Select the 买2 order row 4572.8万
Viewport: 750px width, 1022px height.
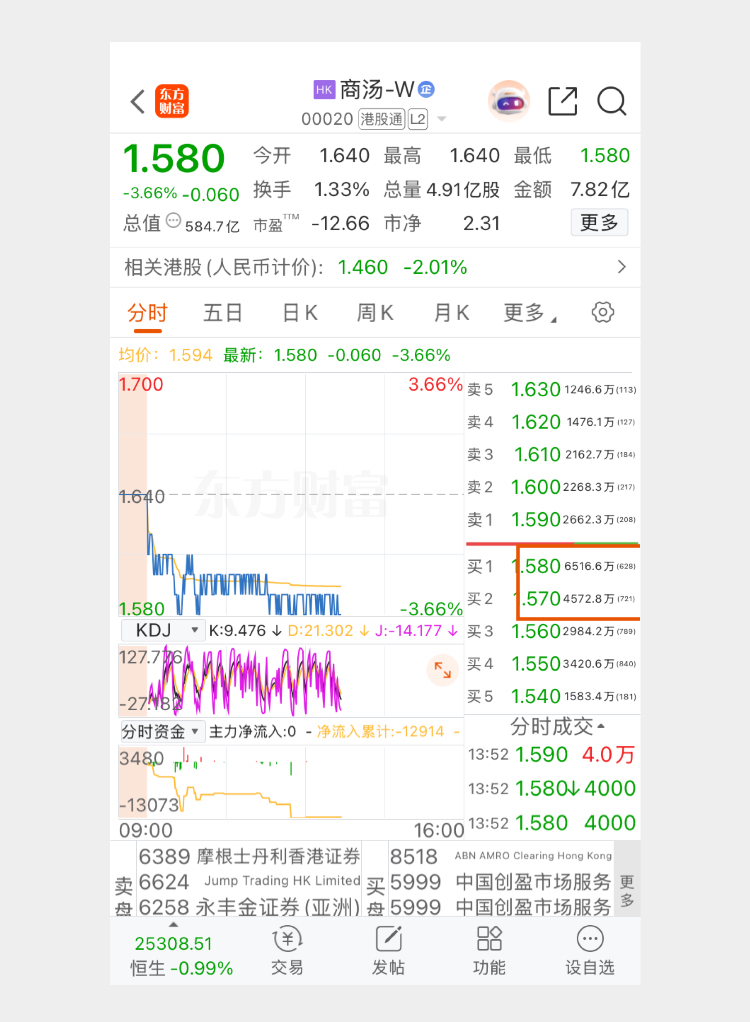tap(552, 598)
